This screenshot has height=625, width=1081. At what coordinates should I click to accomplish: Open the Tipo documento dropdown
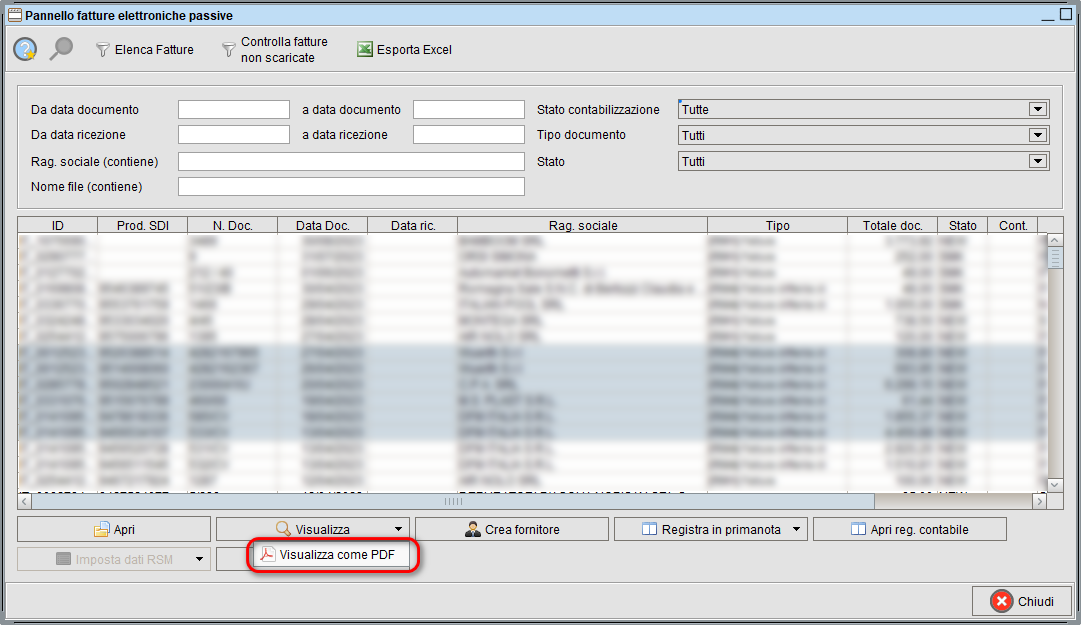[1037, 135]
